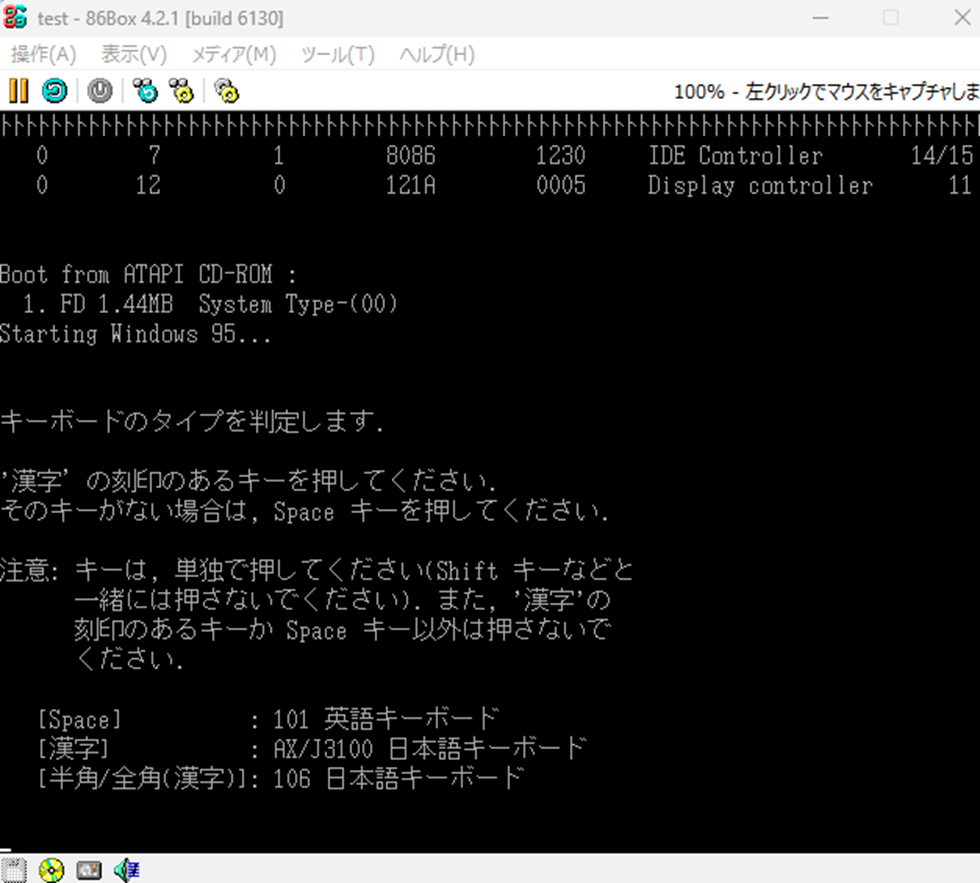Screen dimensions: 980x883
Task: Click the floppy drive status icon
Action: [x=14, y=869]
